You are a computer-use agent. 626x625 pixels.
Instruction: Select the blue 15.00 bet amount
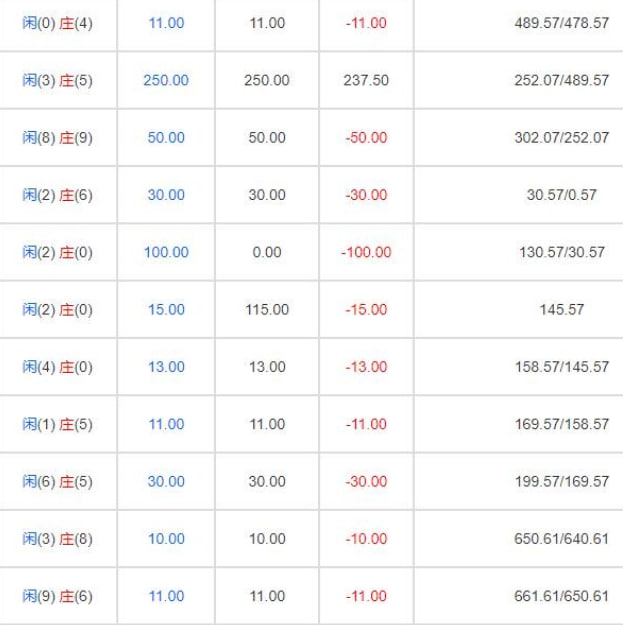(x=166, y=310)
